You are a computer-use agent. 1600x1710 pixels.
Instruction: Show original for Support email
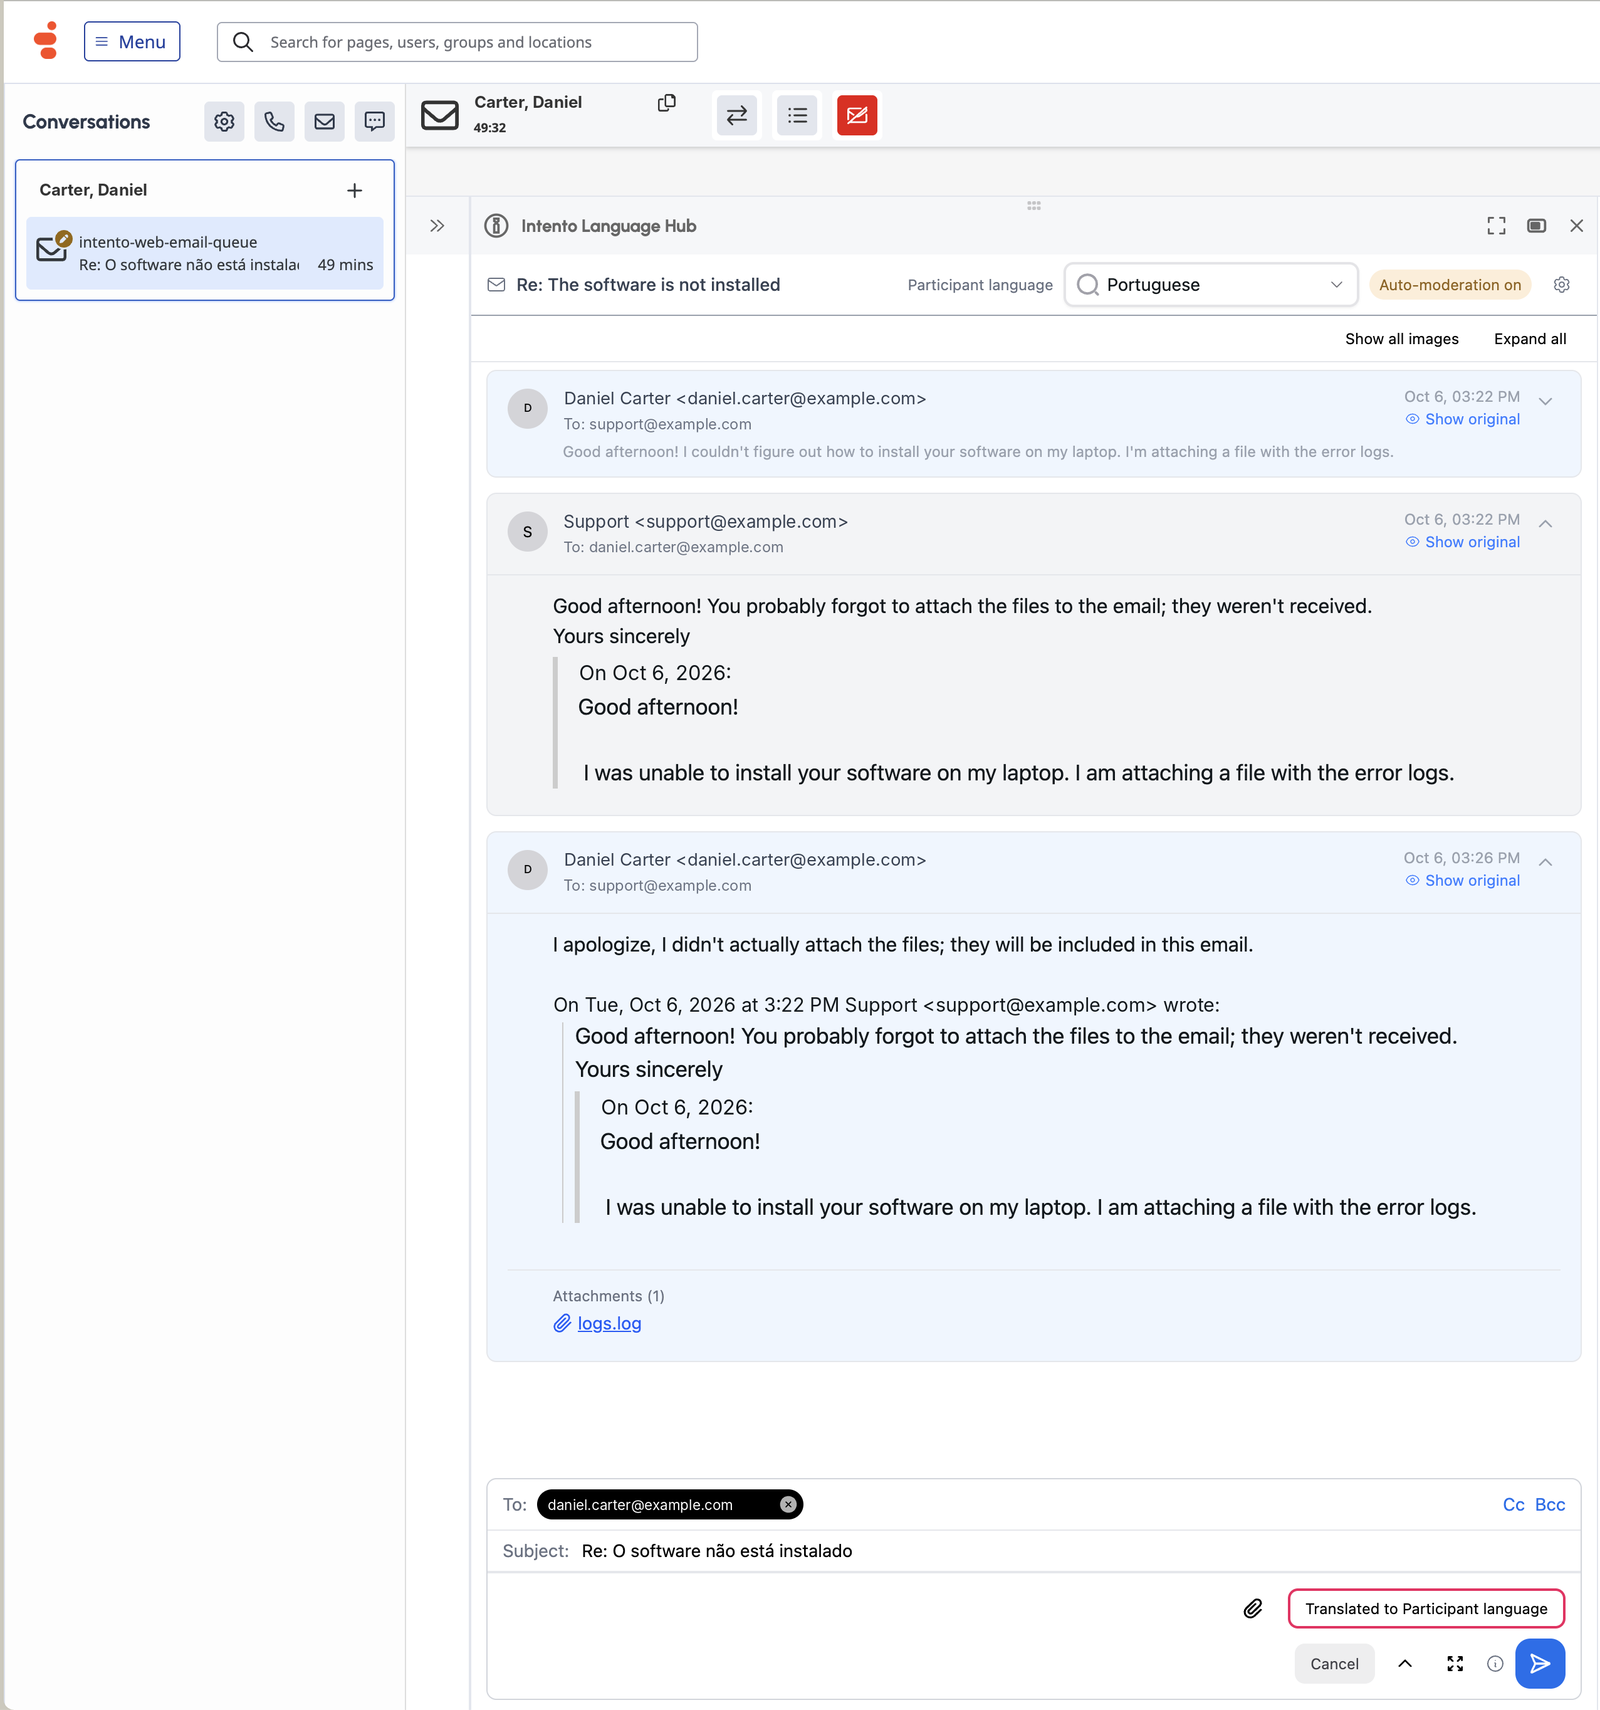coord(1463,542)
